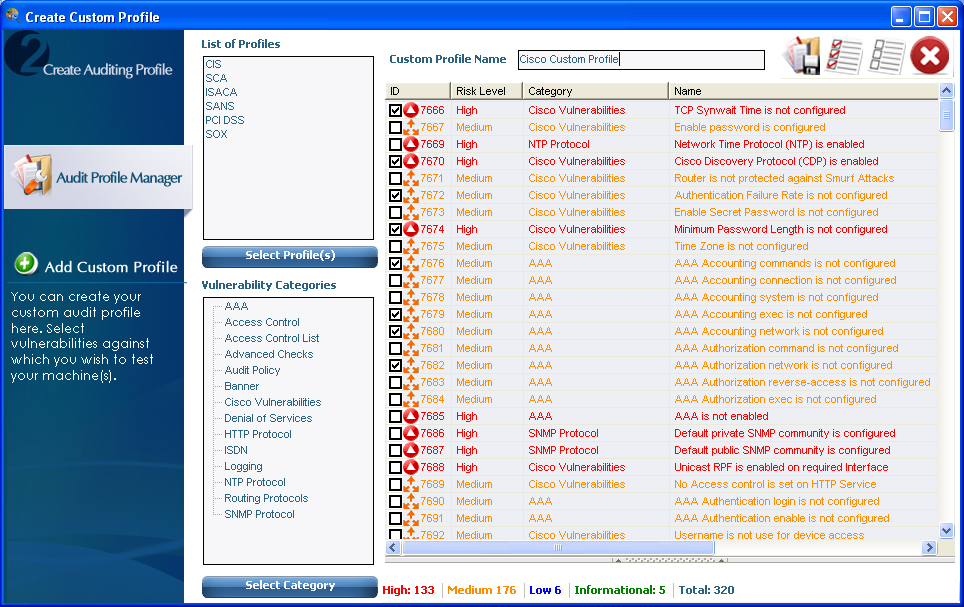Viewport: 964px width, 607px height.
Task: Select the SCA profile in the list
Action: click(x=216, y=78)
